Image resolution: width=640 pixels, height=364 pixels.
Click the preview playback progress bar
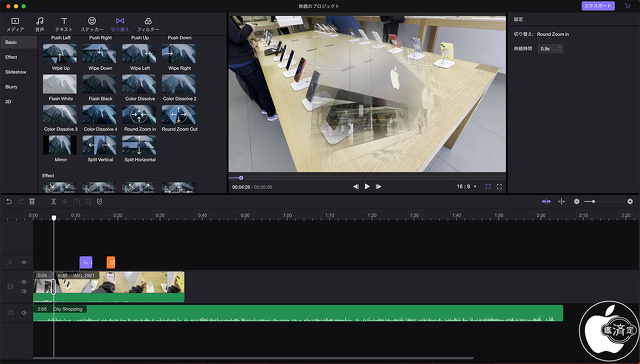pos(367,178)
